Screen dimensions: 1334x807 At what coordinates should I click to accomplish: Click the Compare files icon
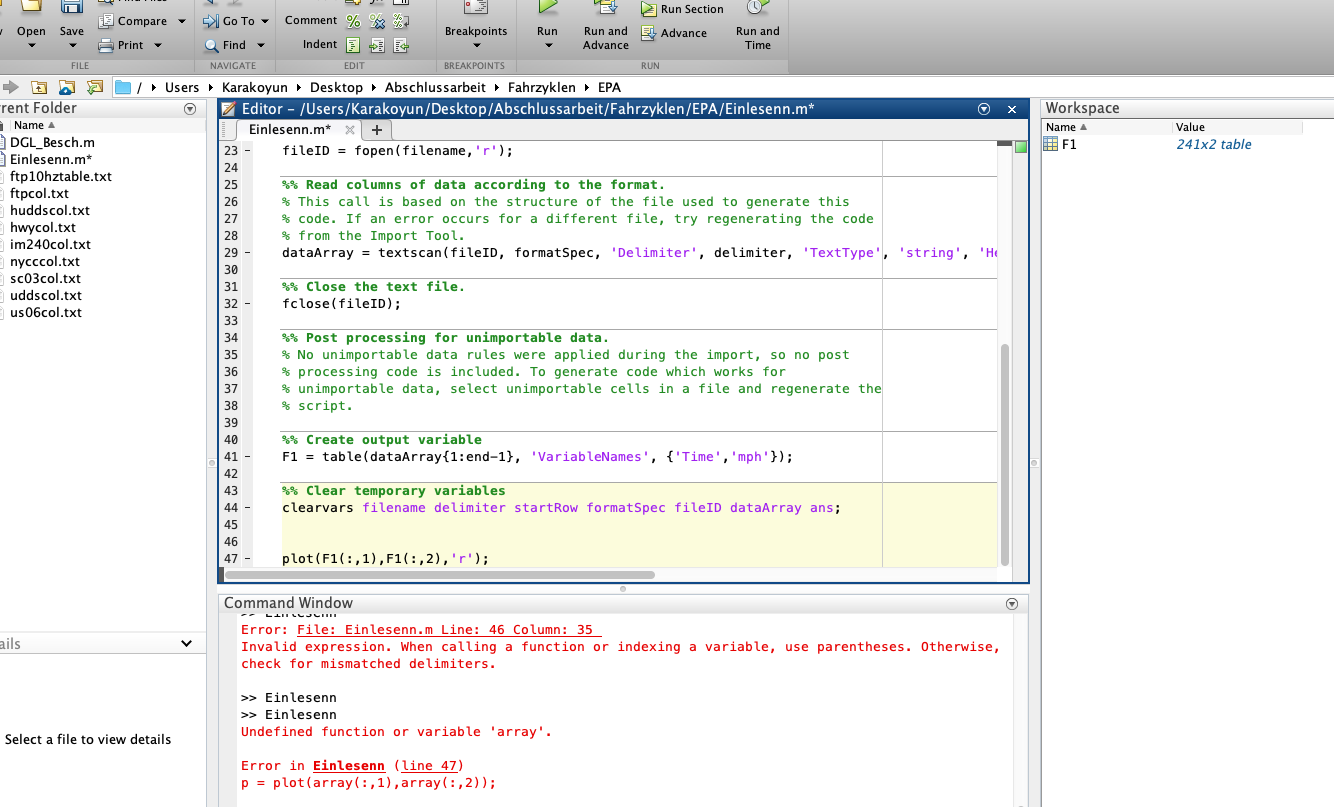click(x=107, y=21)
